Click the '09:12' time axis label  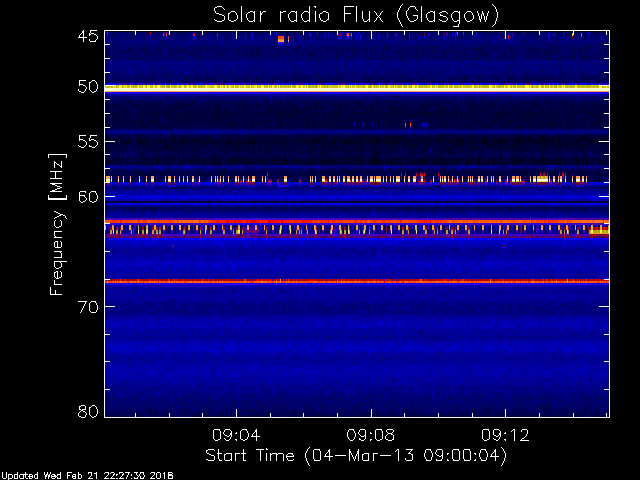click(505, 435)
